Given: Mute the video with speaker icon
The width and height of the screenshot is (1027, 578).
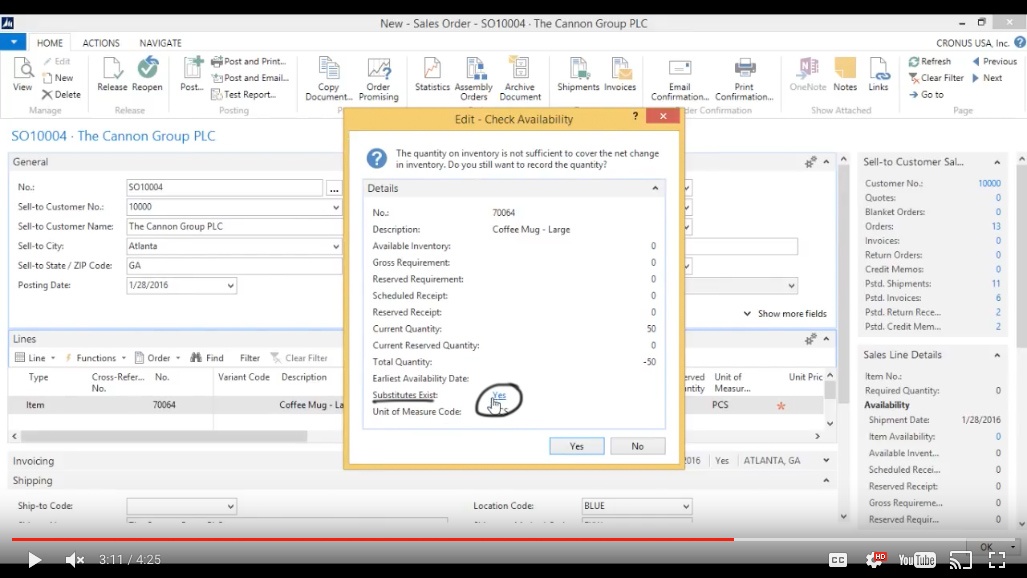Looking at the screenshot, I should tap(74, 560).
